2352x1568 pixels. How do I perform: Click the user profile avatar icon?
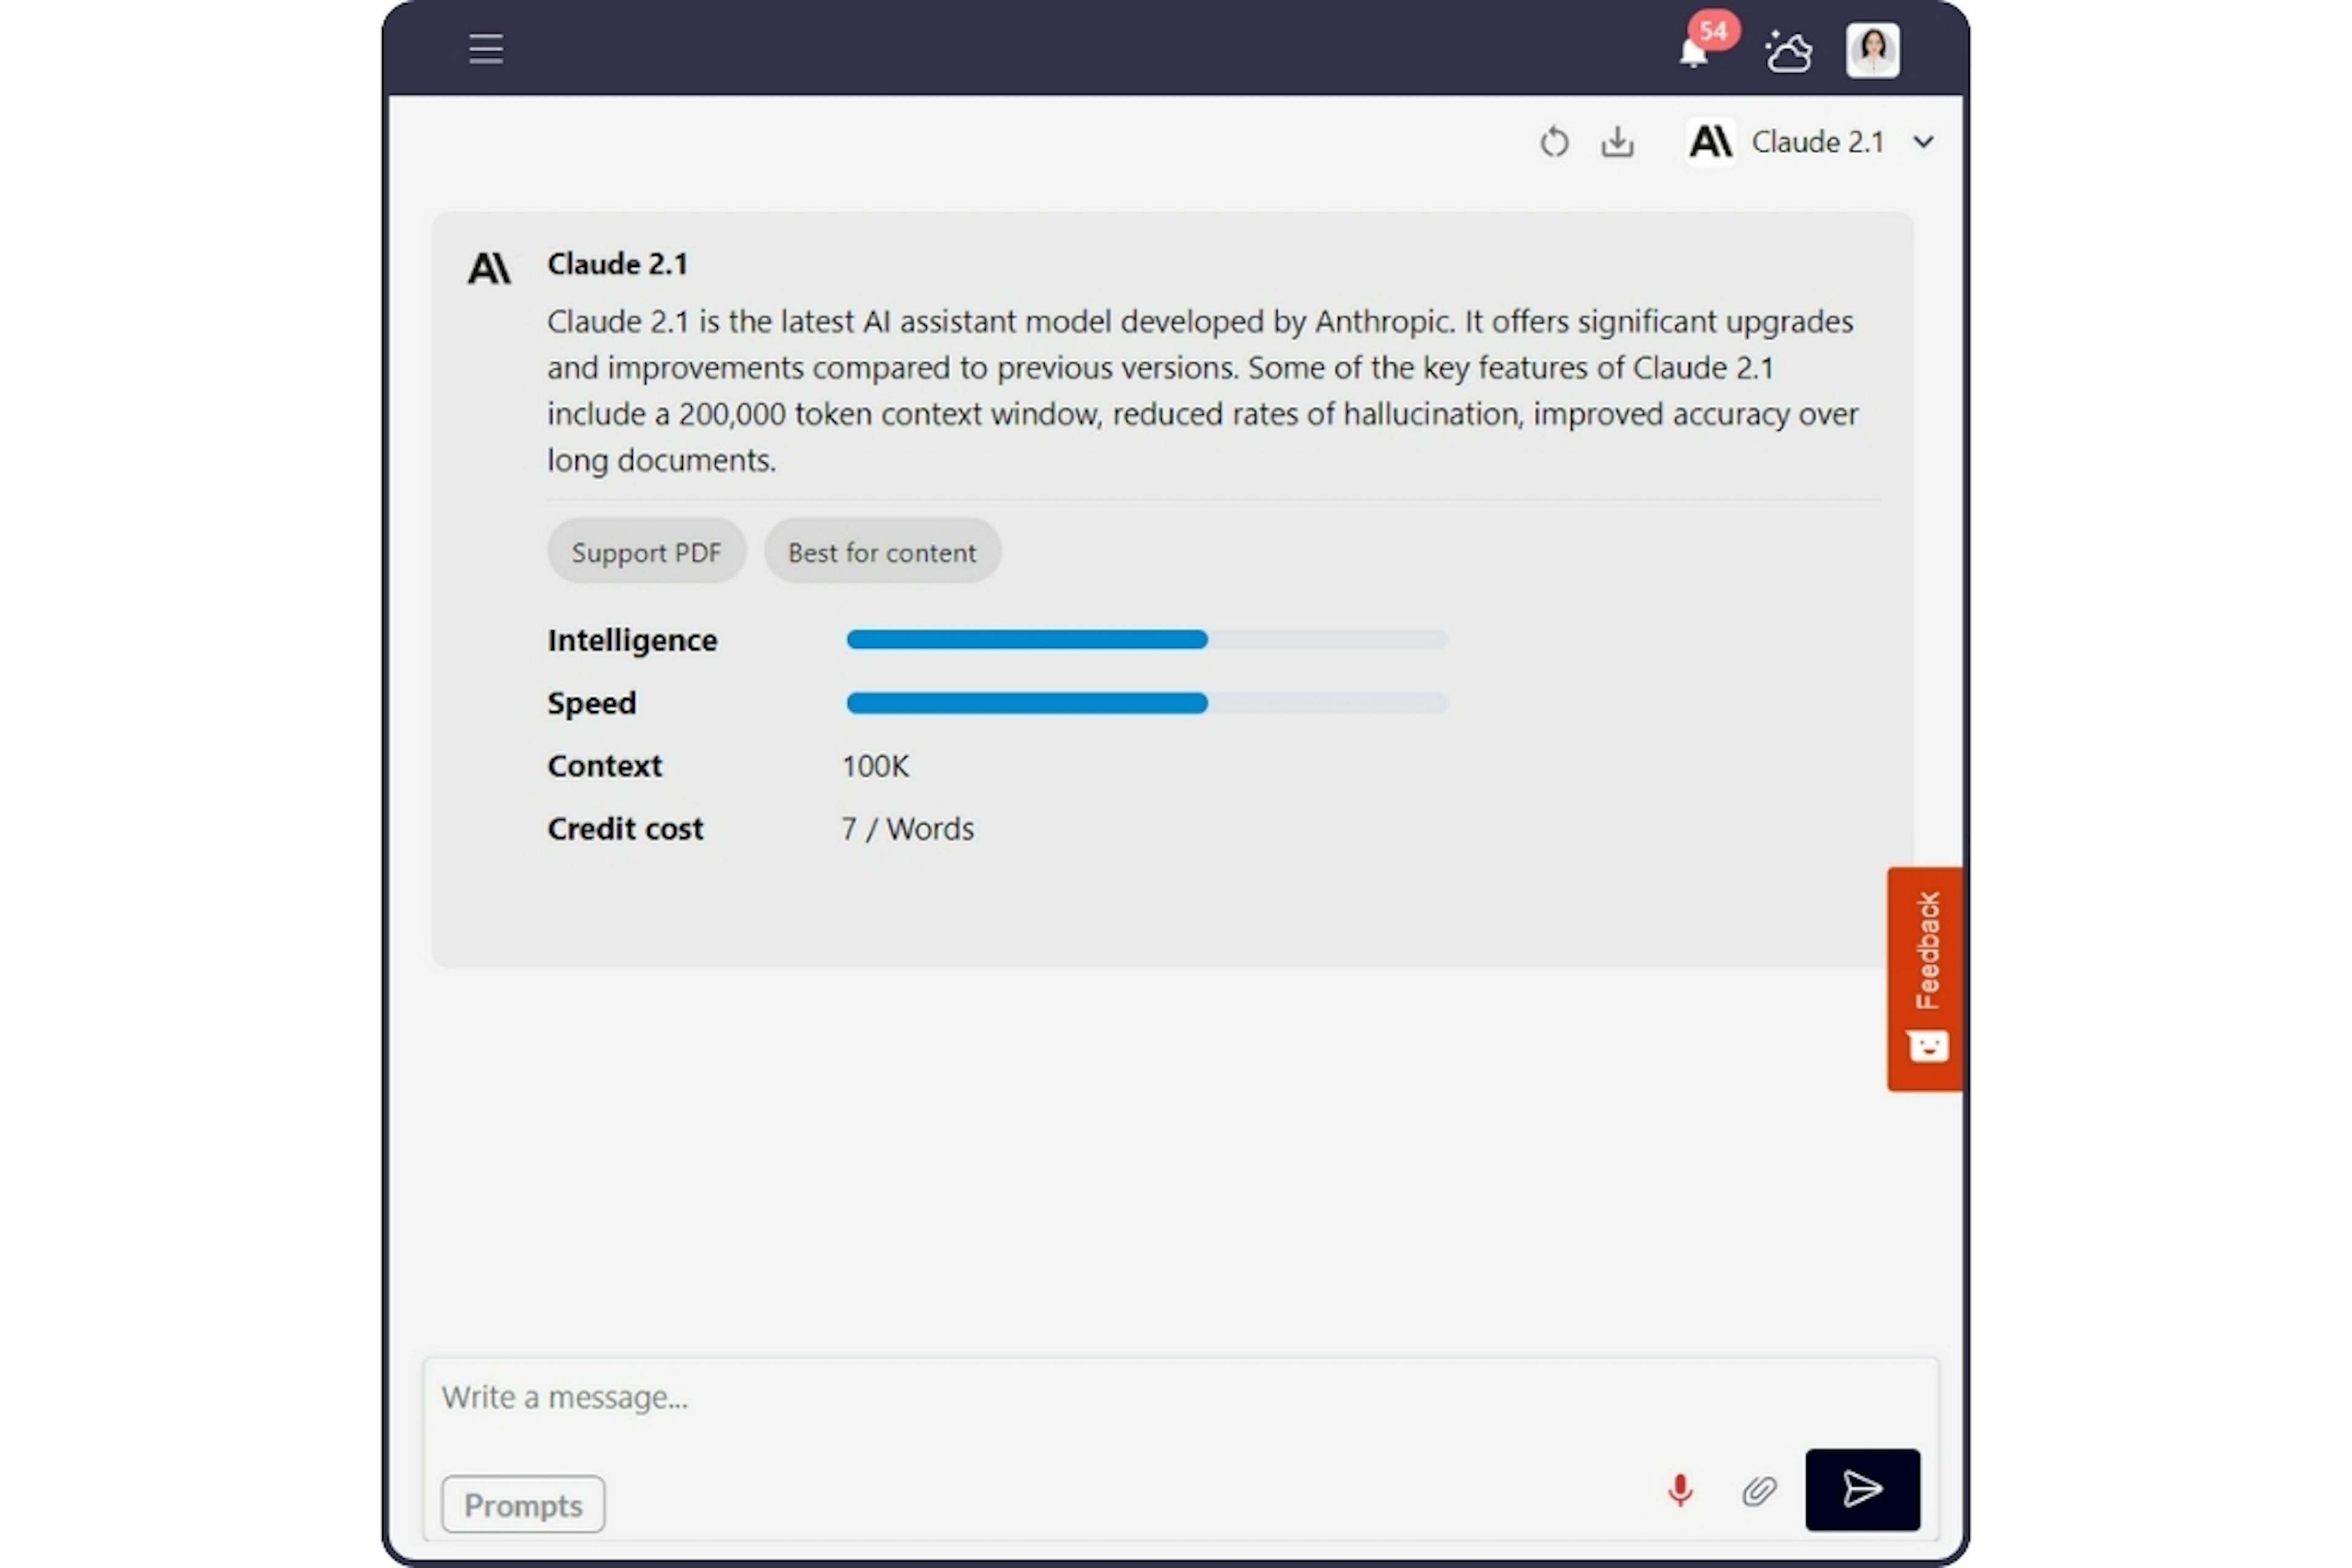[1871, 47]
